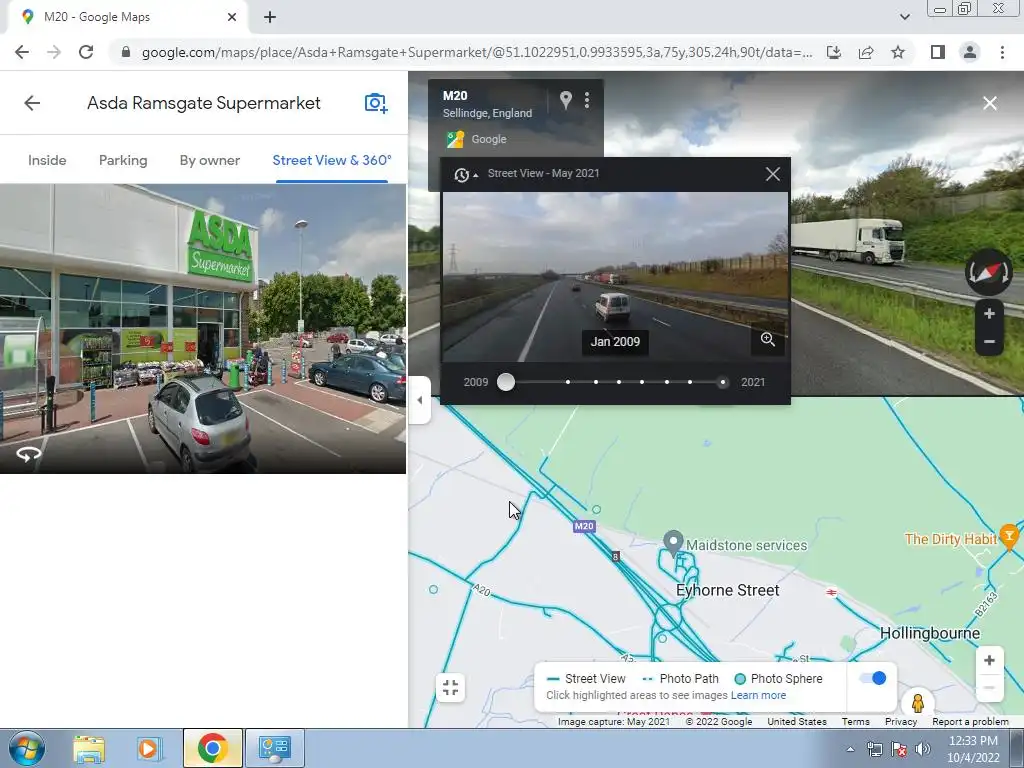Click the M20 location pin icon
The width and height of the screenshot is (1024, 768).
coord(566,100)
